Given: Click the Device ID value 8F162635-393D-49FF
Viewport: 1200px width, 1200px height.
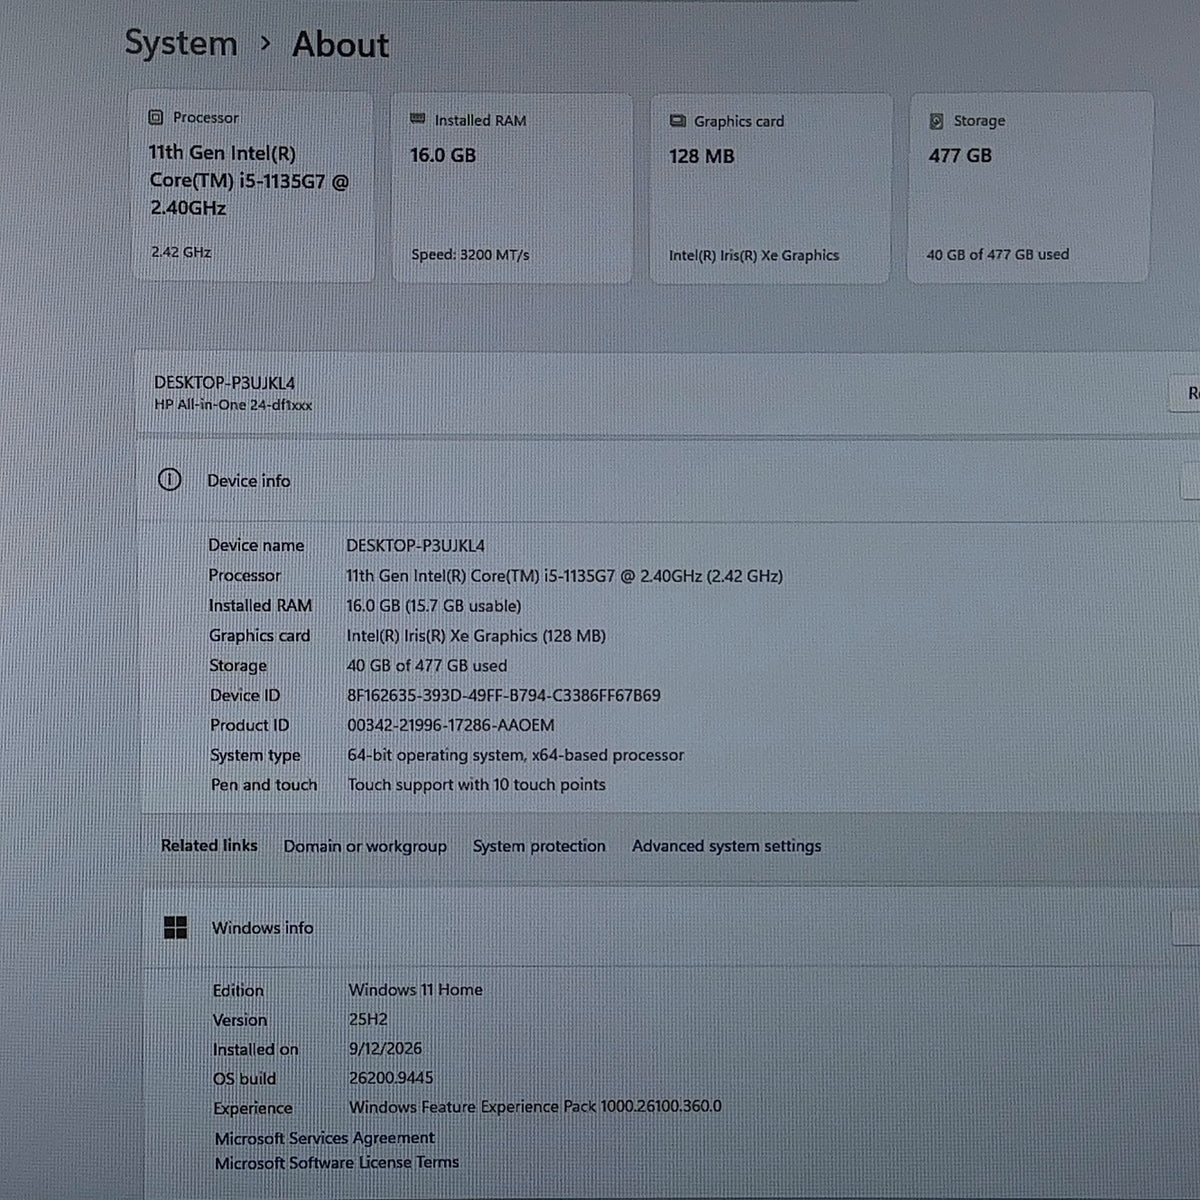Looking at the screenshot, I should pyautogui.click(x=503, y=696).
